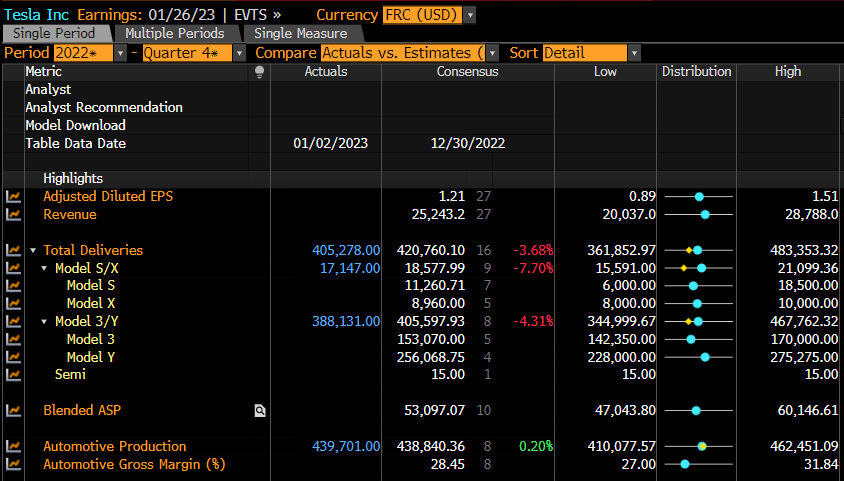
Task: Collapse the Model S/X group
Action: click(x=45, y=268)
